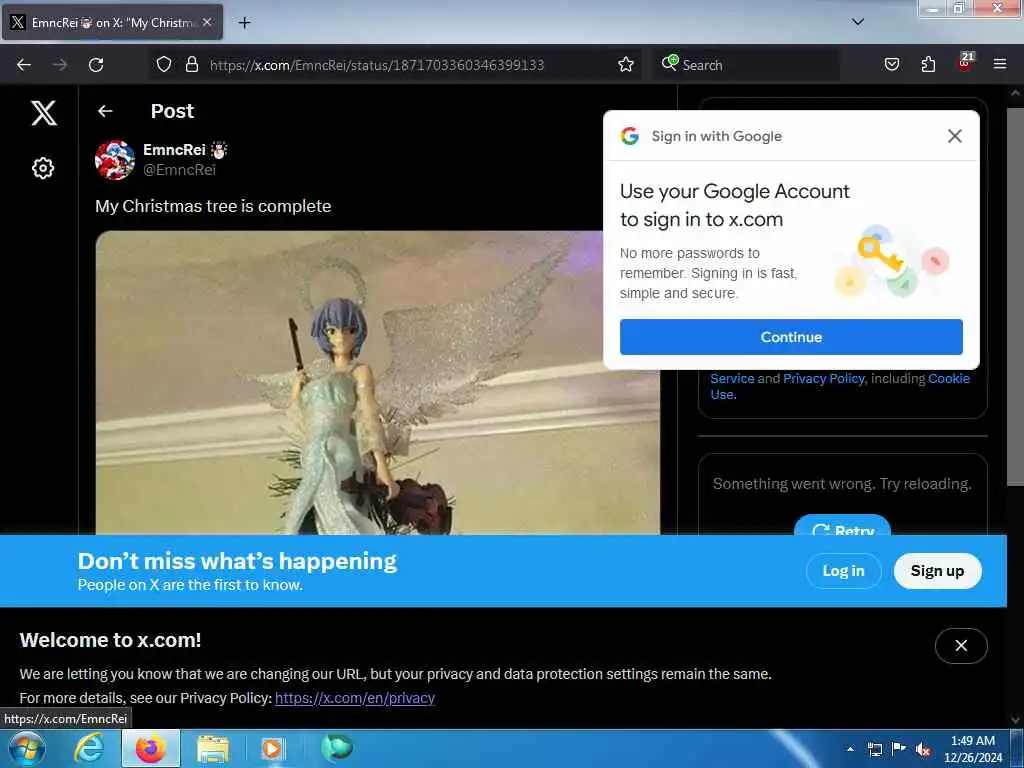Click Continue in Google sign-in dialog

791,337
